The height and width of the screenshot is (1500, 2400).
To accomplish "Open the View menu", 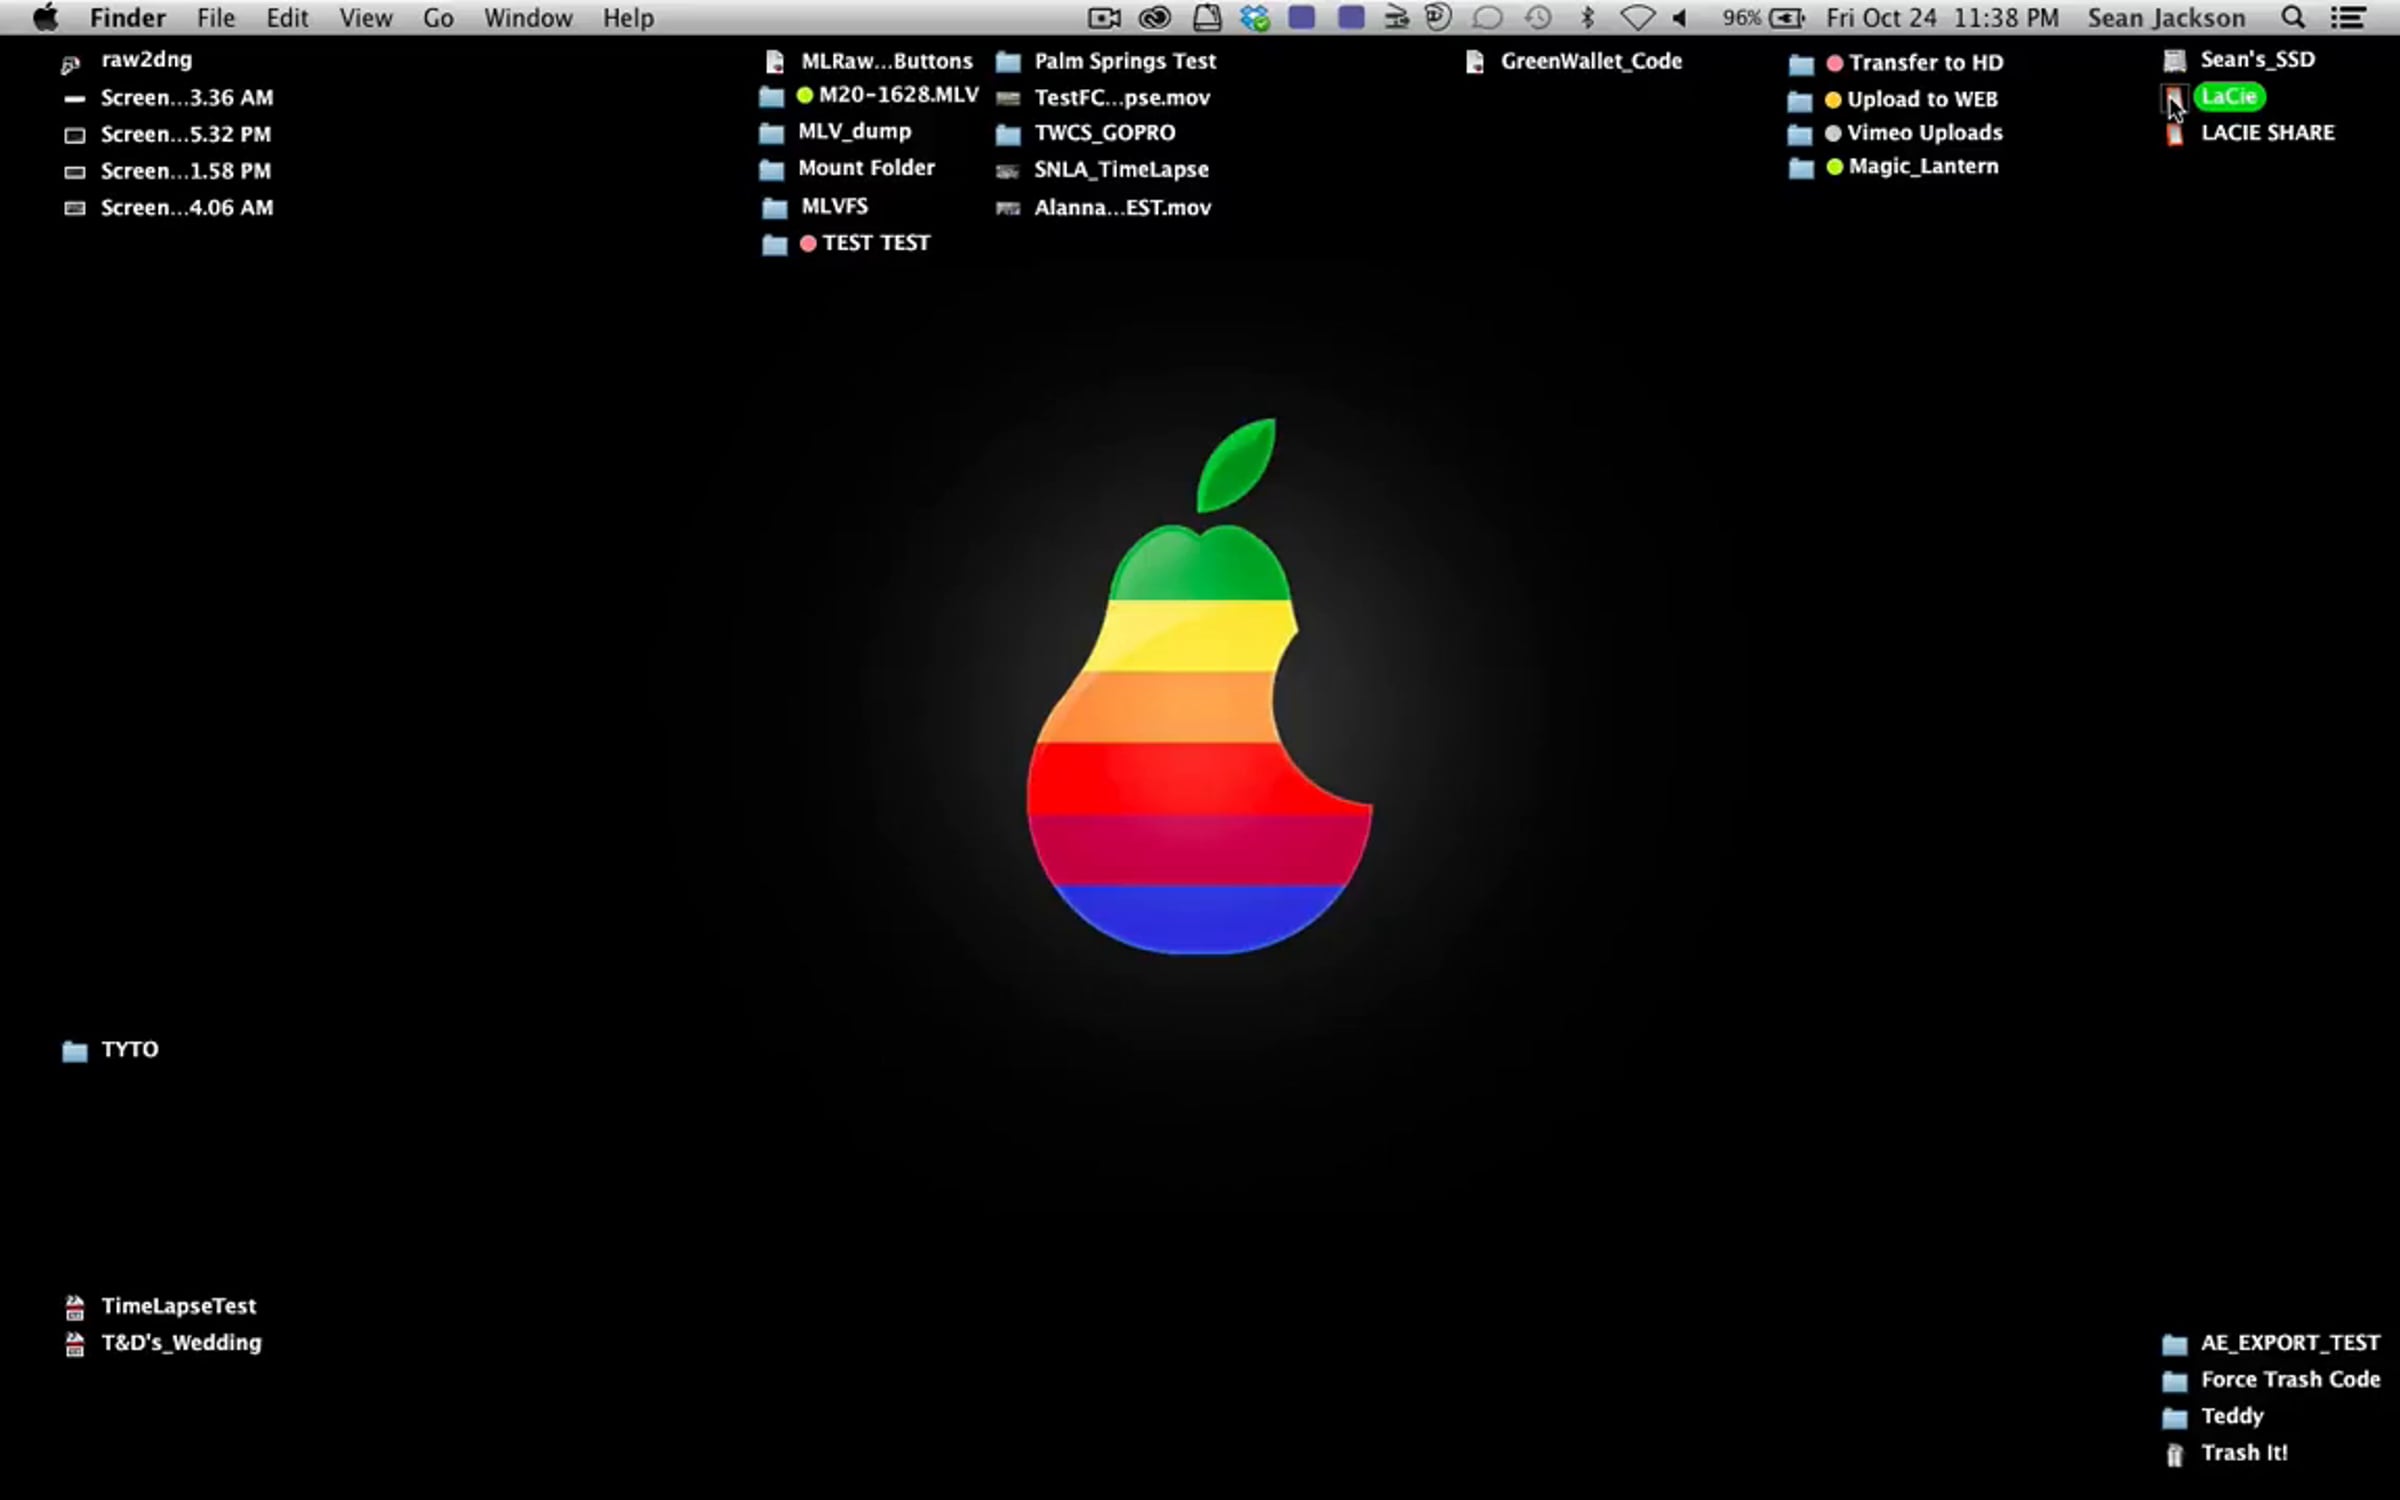I will tap(365, 18).
